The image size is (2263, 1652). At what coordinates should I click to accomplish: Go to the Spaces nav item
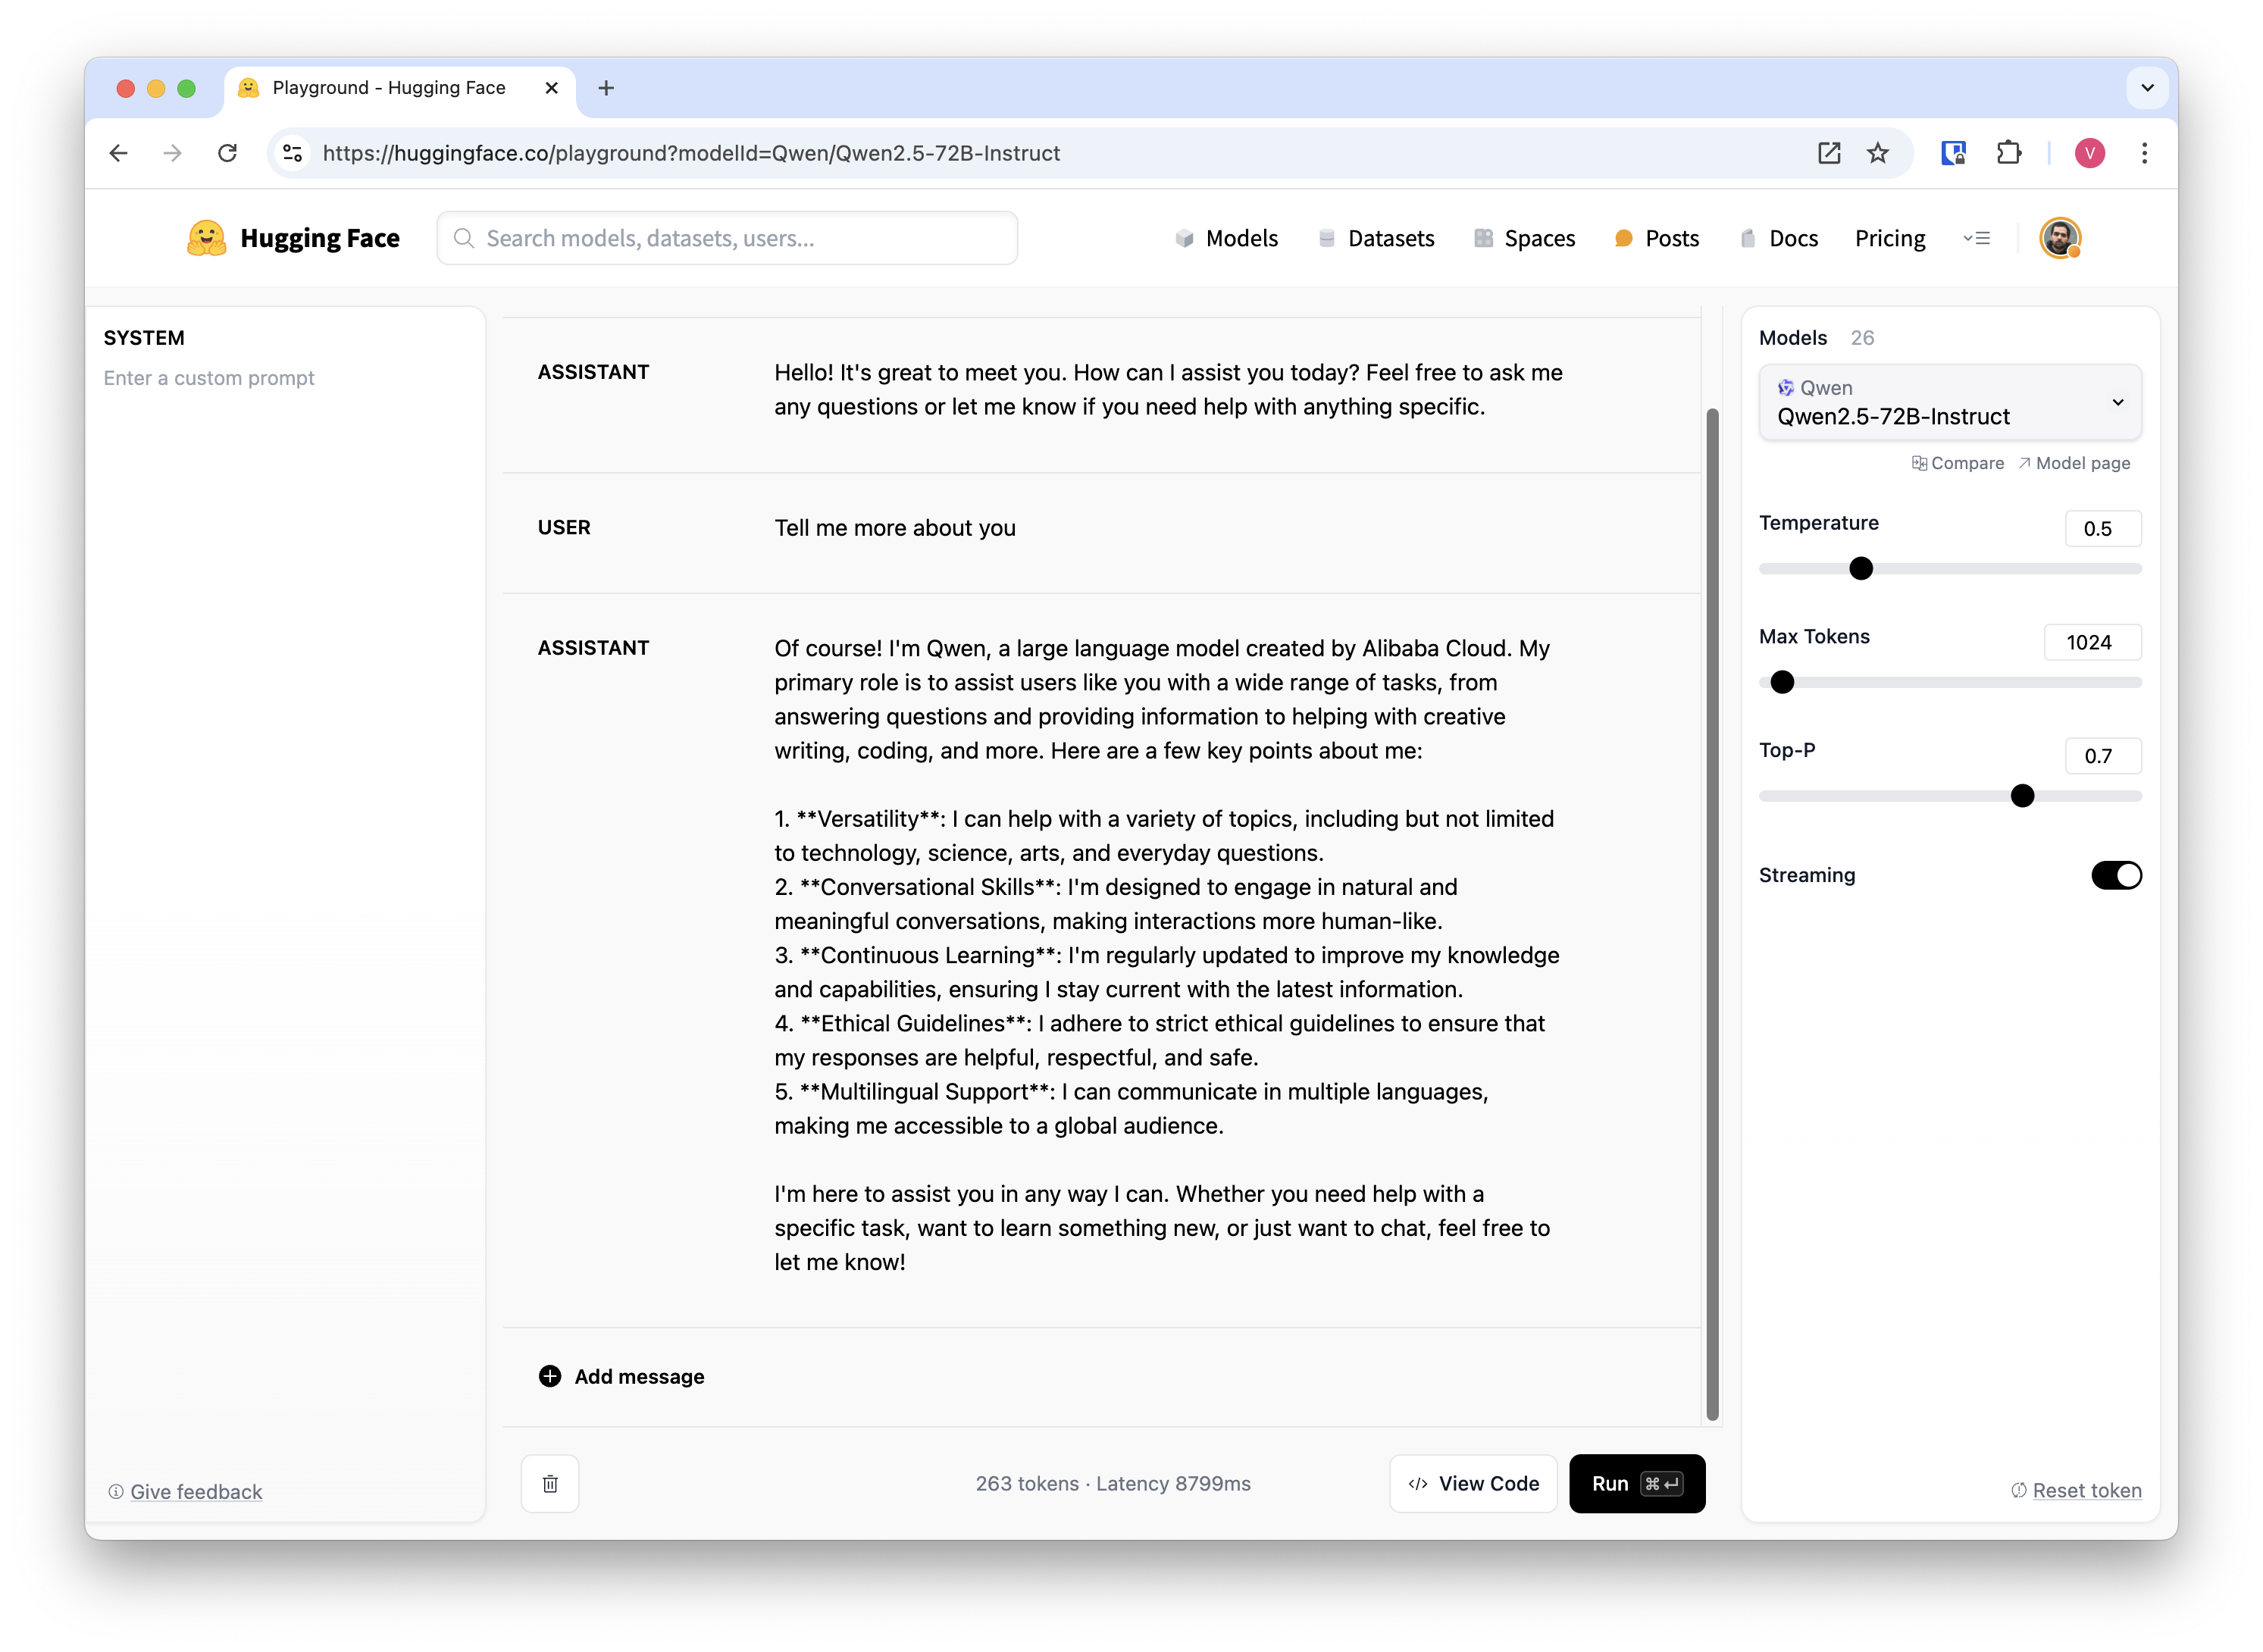pyautogui.click(x=1525, y=238)
